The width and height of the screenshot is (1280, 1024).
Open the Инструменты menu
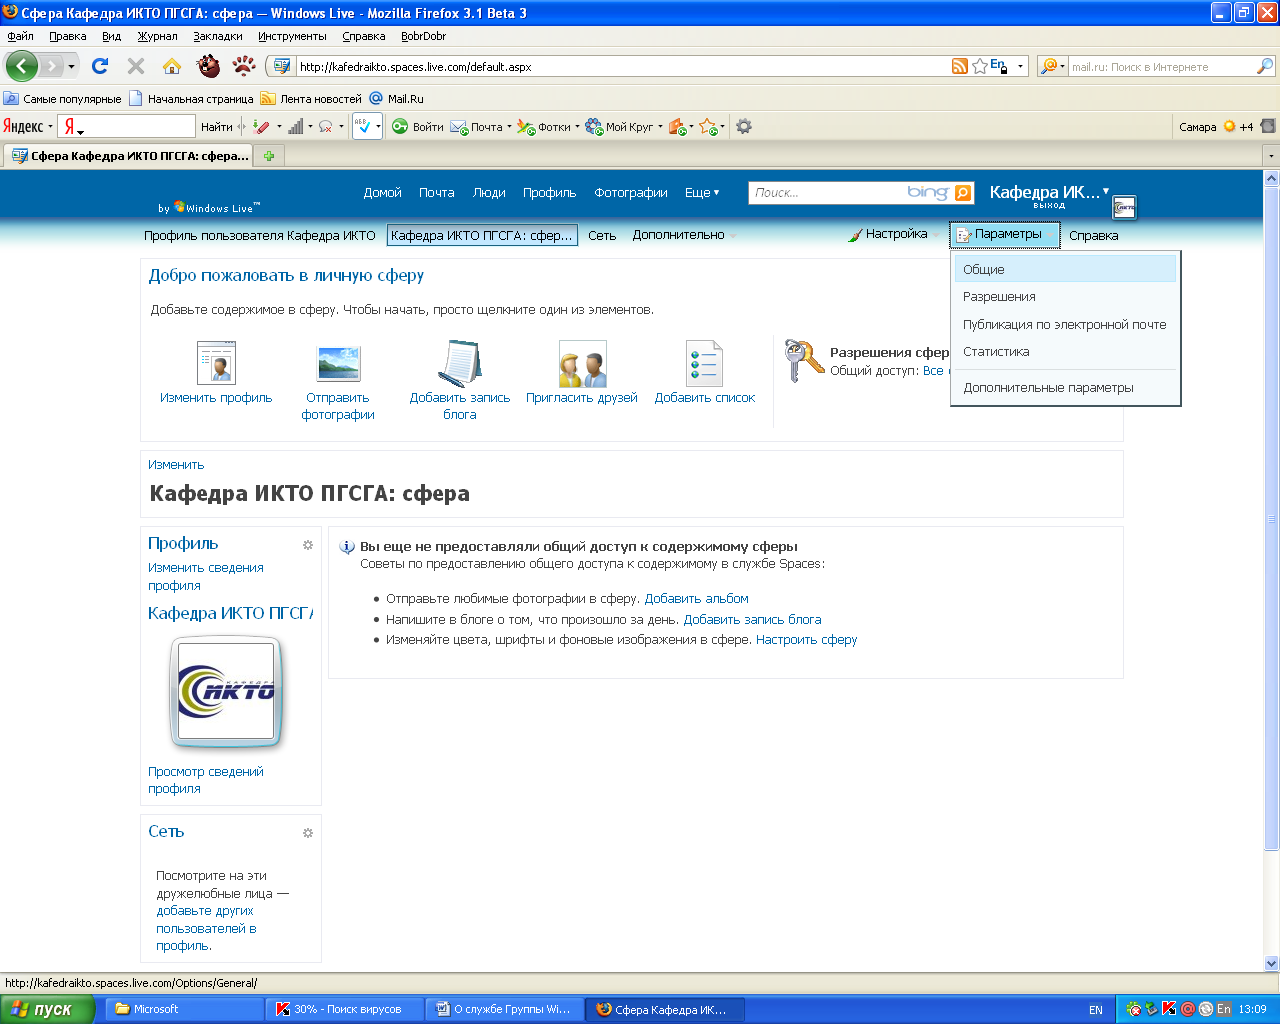pos(292,36)
